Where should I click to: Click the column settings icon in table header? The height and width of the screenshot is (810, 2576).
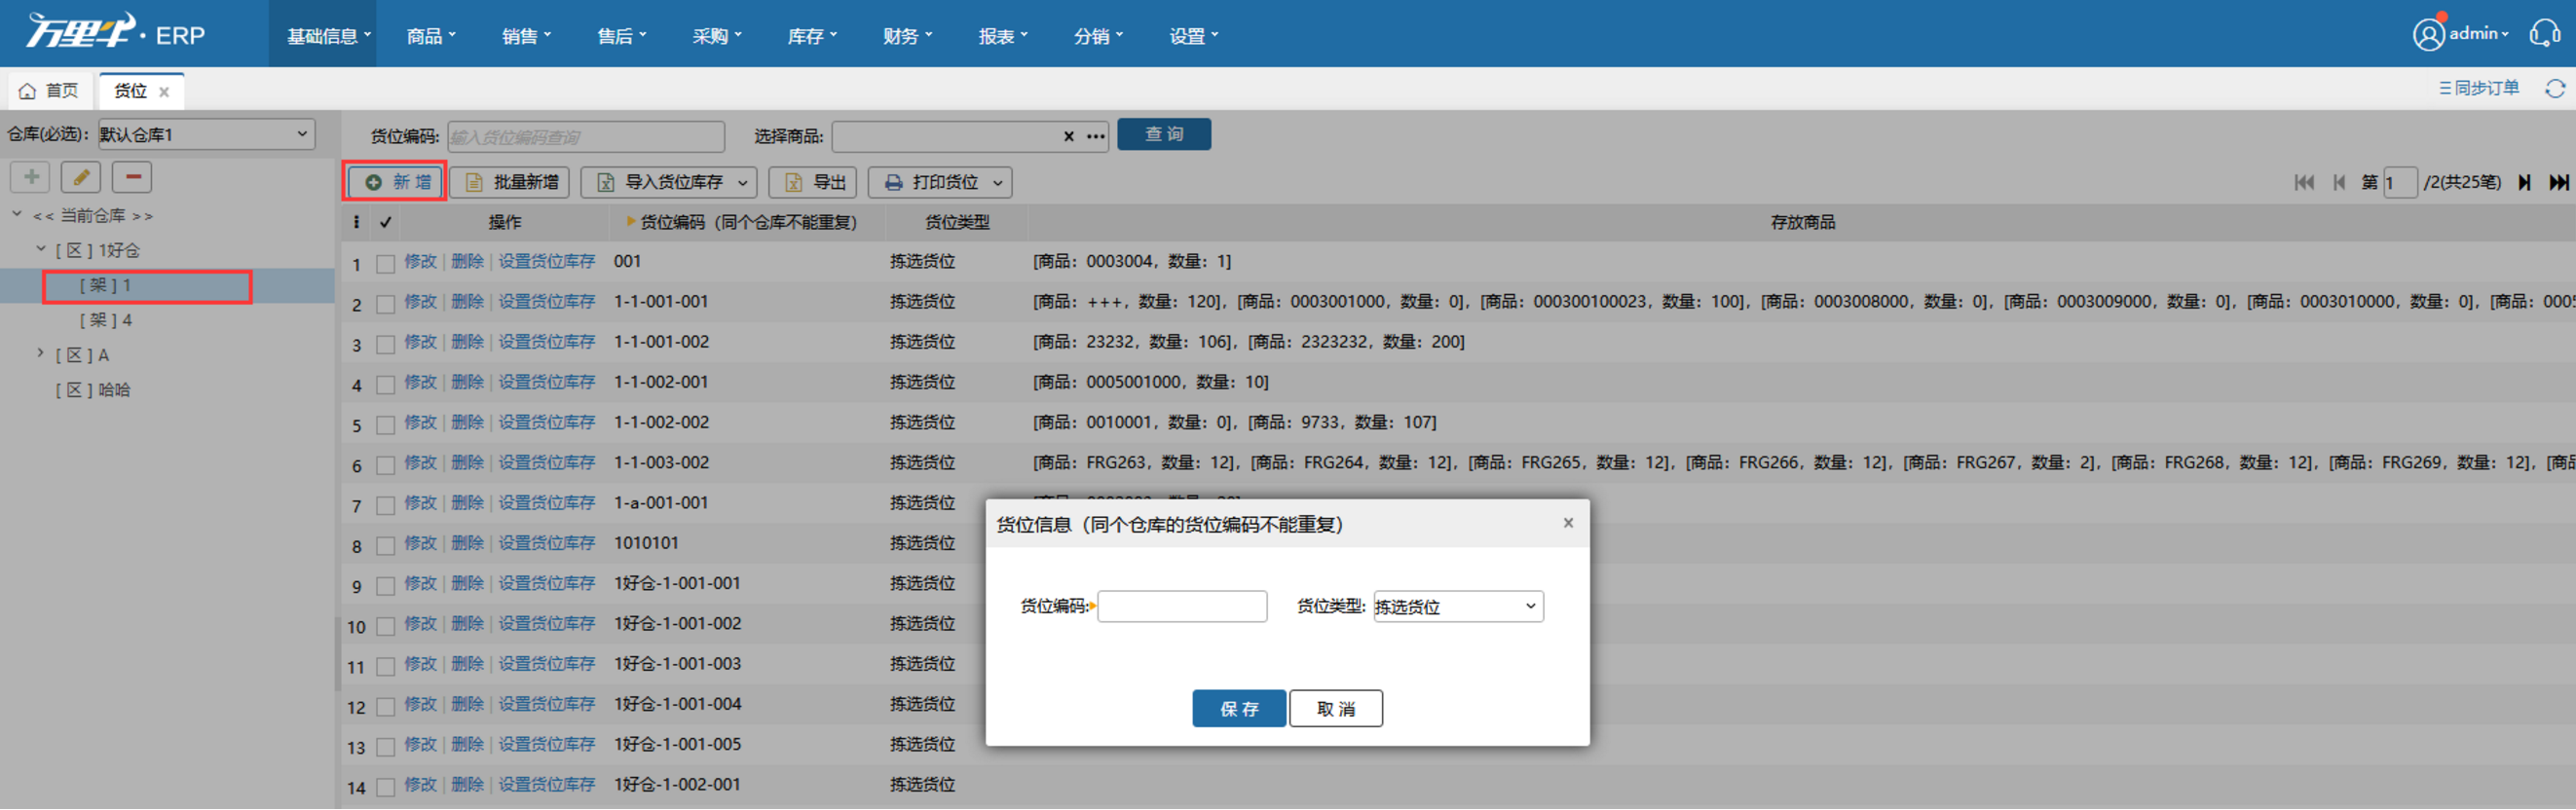pyautogui.click(x=356, y=222)
